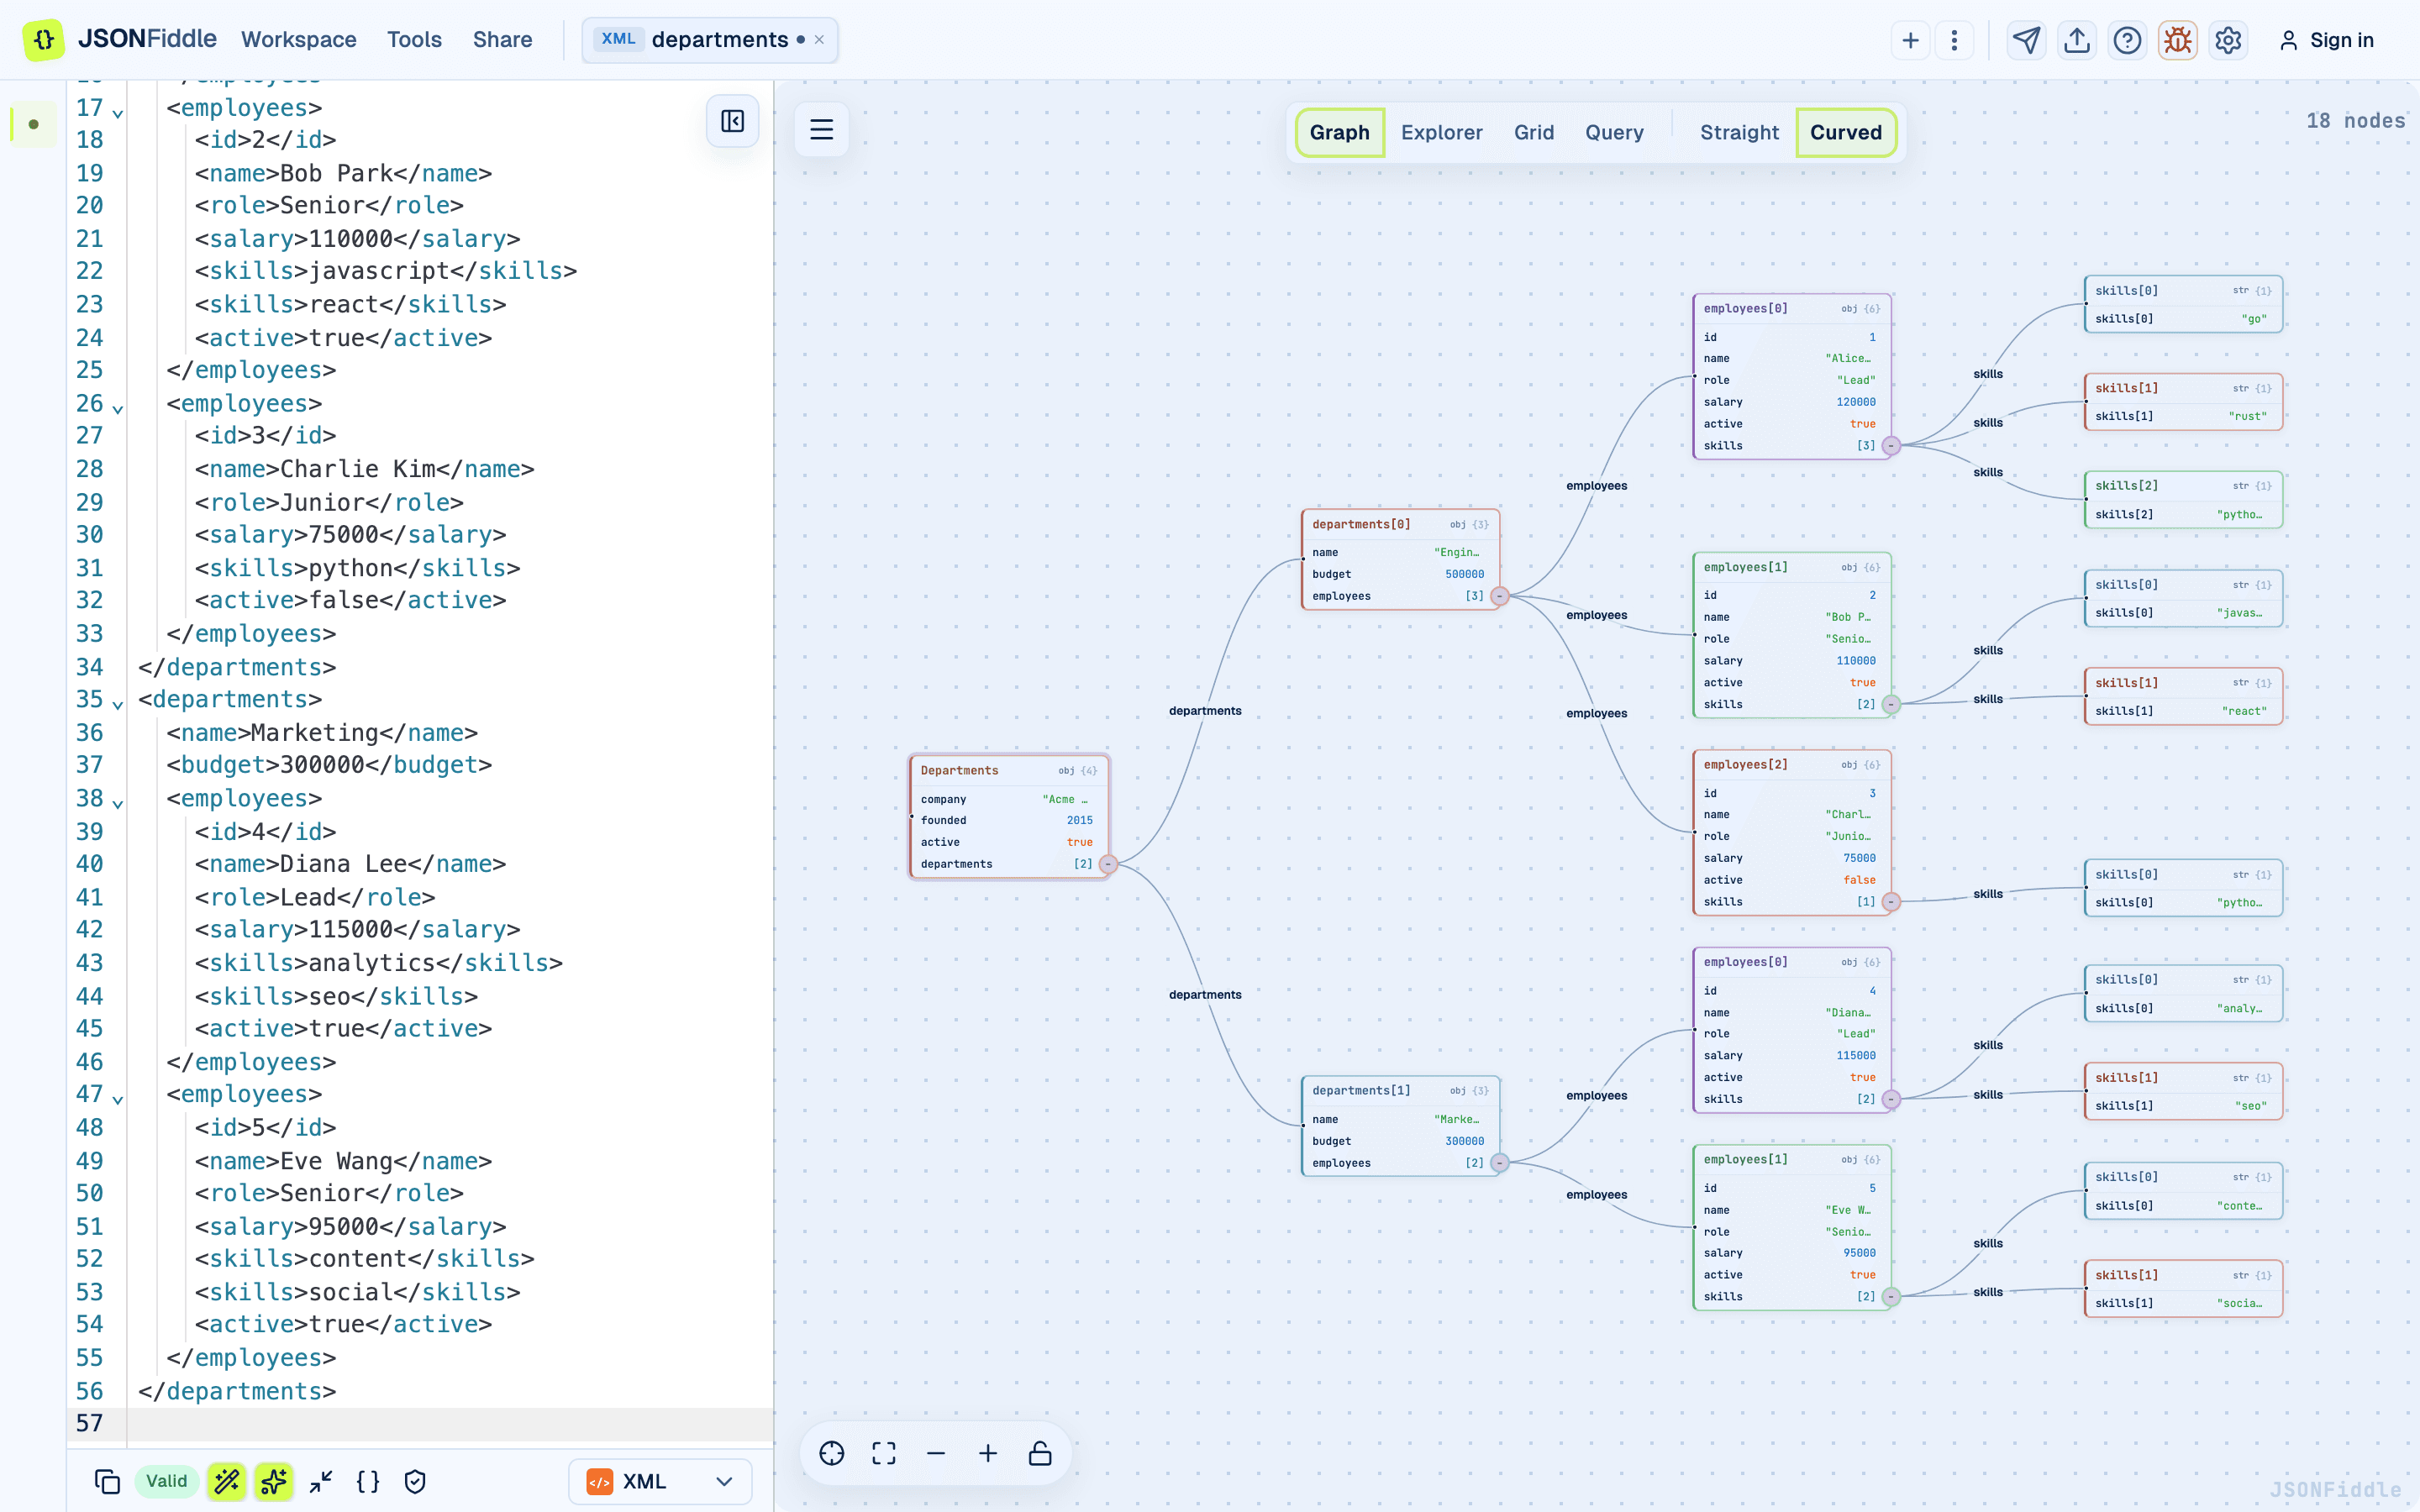Select the departments[0] node header
Viewport: 2420px width, 1512px height.
1400,524
